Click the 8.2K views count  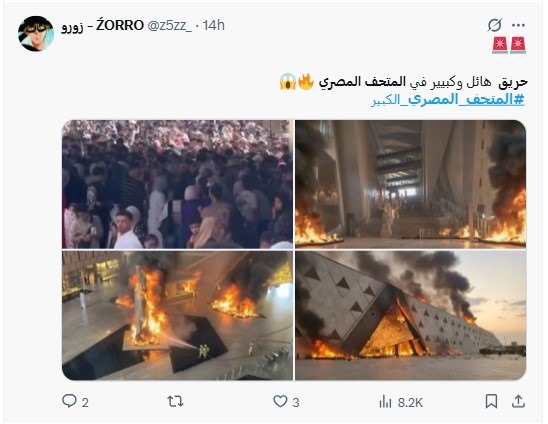coord(410,403)
